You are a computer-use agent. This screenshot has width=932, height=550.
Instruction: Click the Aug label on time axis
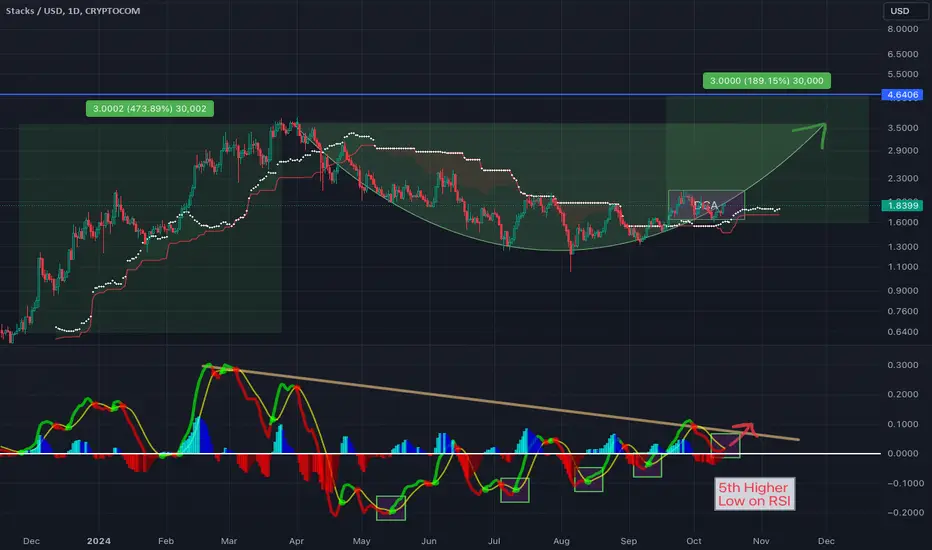(561, 540)
